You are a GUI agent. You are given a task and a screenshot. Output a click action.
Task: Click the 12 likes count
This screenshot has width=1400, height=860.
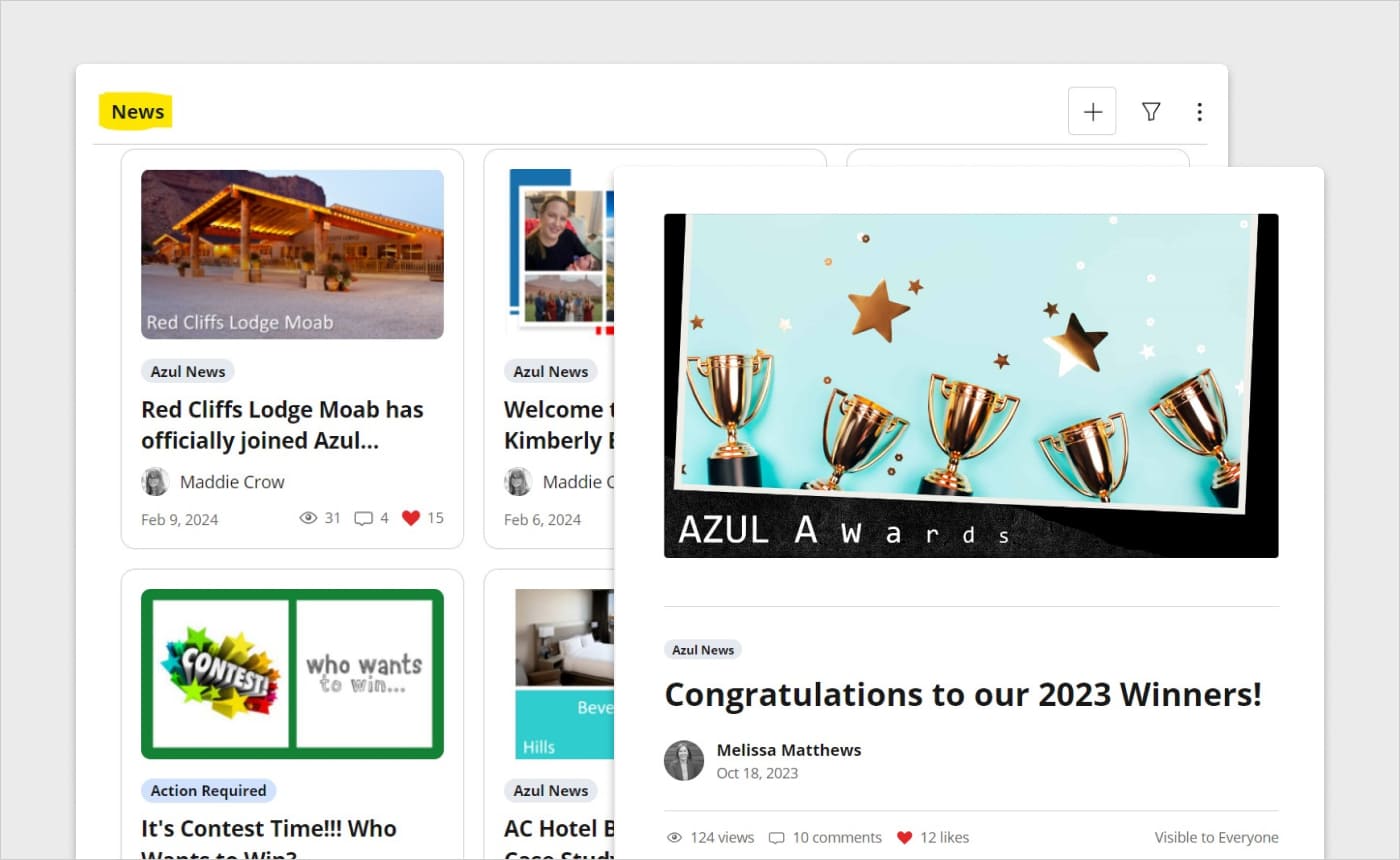[x=944, y=838]
